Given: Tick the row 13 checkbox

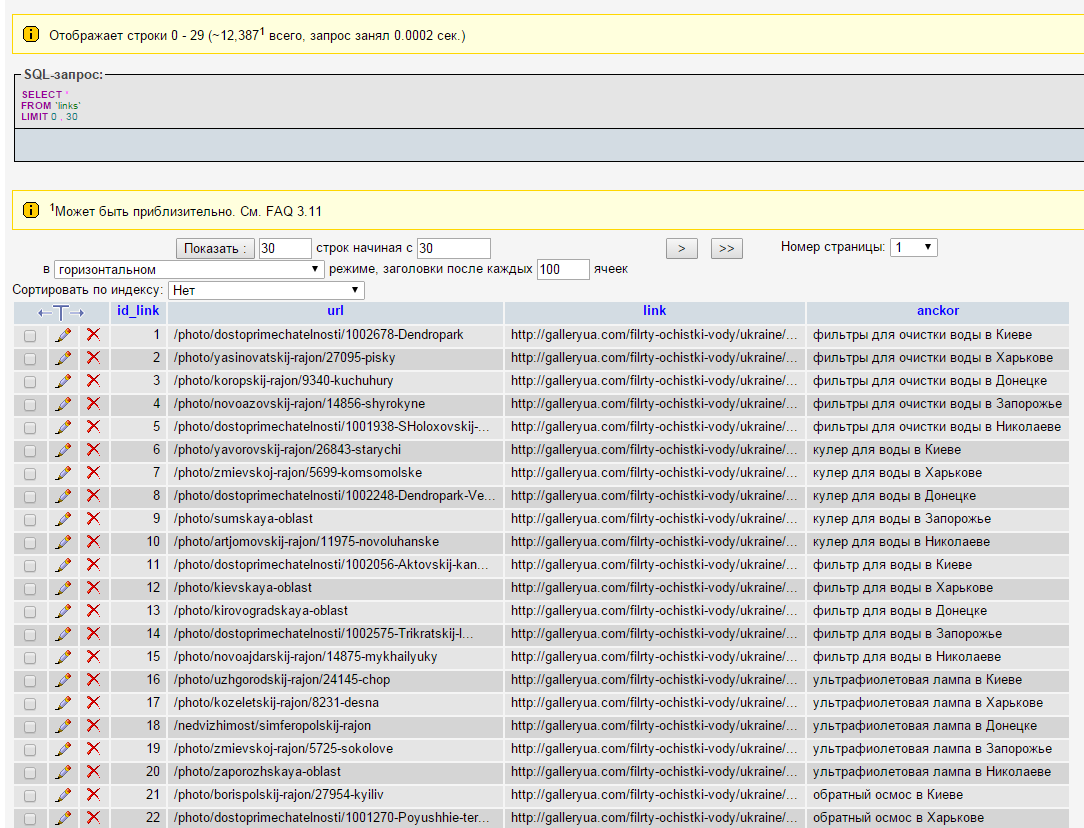Looking at the screenshot, I should pyautogui.click(x=30, y=612).
